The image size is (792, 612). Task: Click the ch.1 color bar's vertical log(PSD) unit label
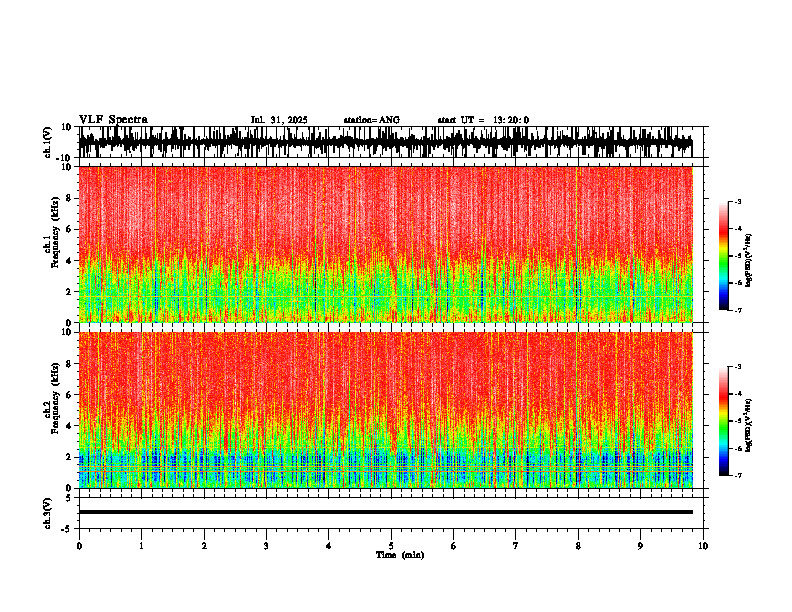(x=749, y=260)
